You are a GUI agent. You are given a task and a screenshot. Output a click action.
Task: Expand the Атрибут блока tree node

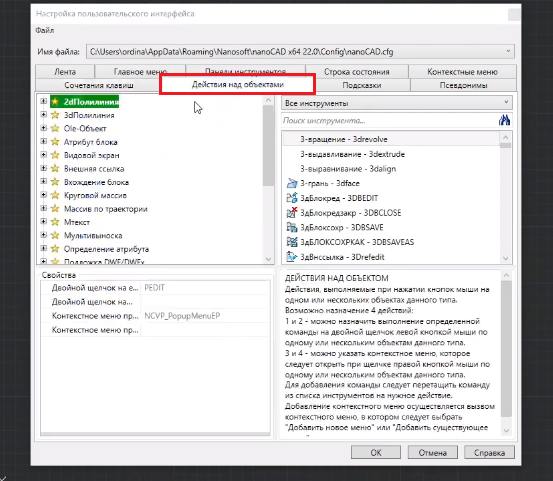pos(43,141)
